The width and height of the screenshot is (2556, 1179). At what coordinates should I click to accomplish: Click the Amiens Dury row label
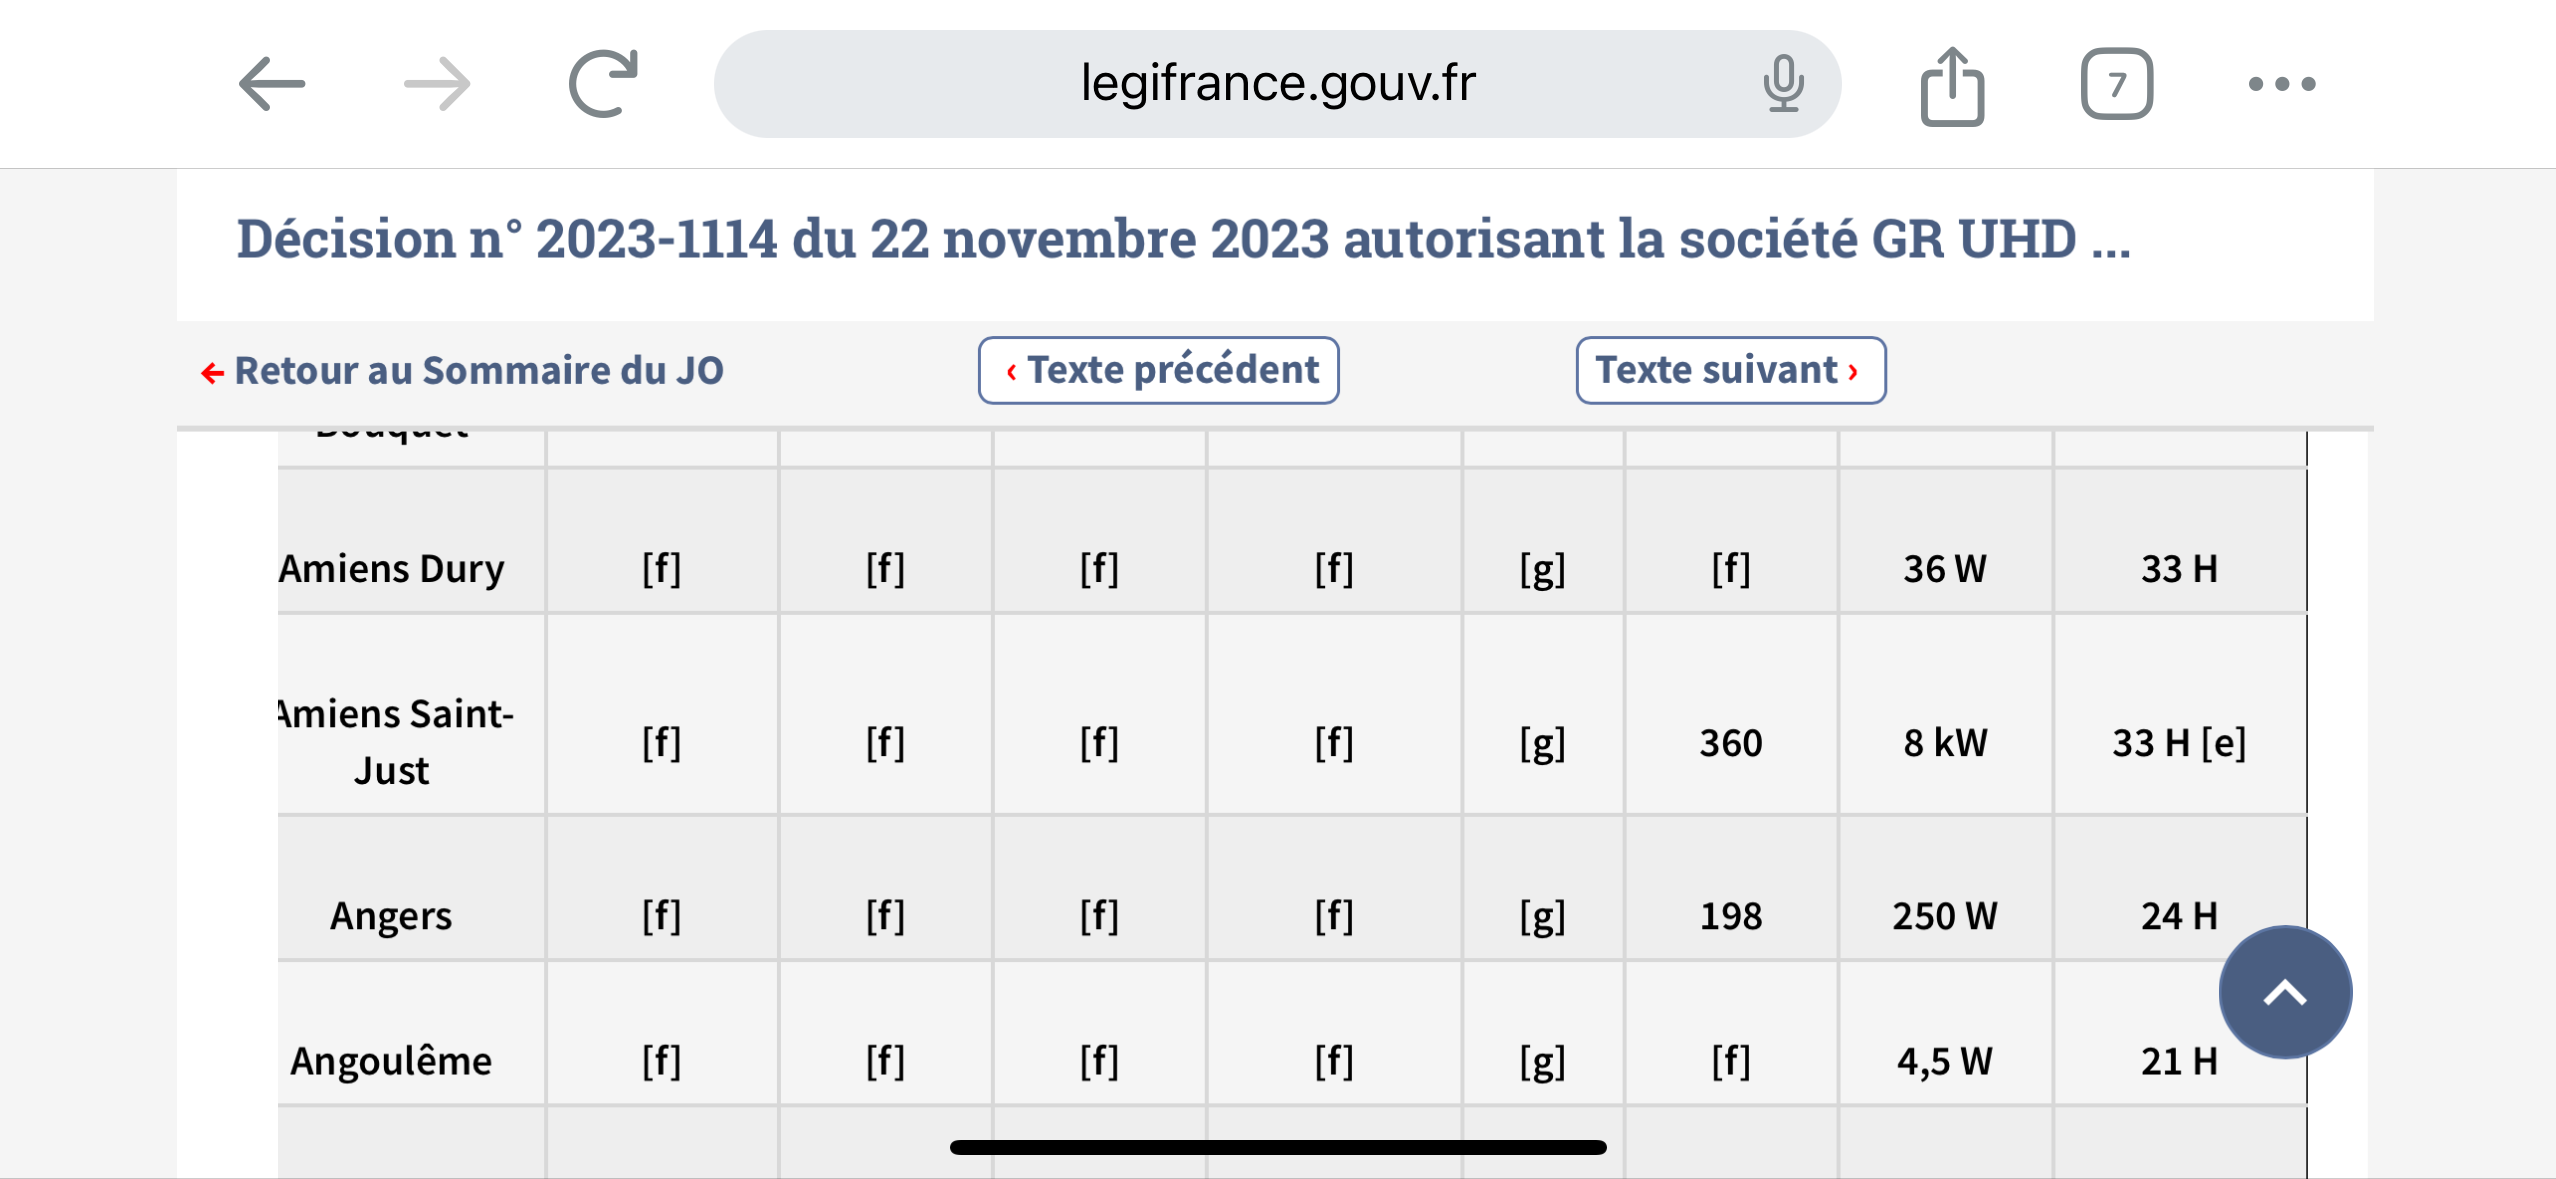coord(392,568)
